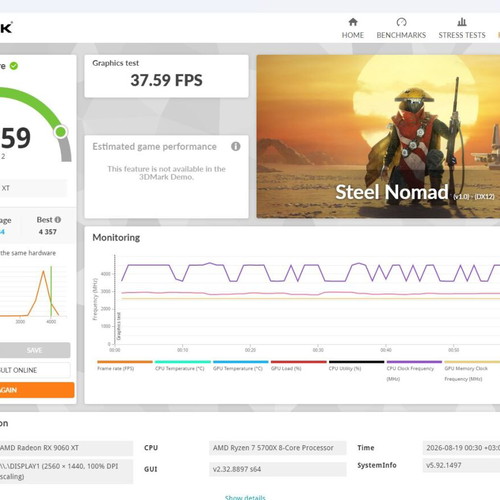The image size is (500, 500).
Task: Click the Steel Nomad title text
Action: click(x=392, y=192)
